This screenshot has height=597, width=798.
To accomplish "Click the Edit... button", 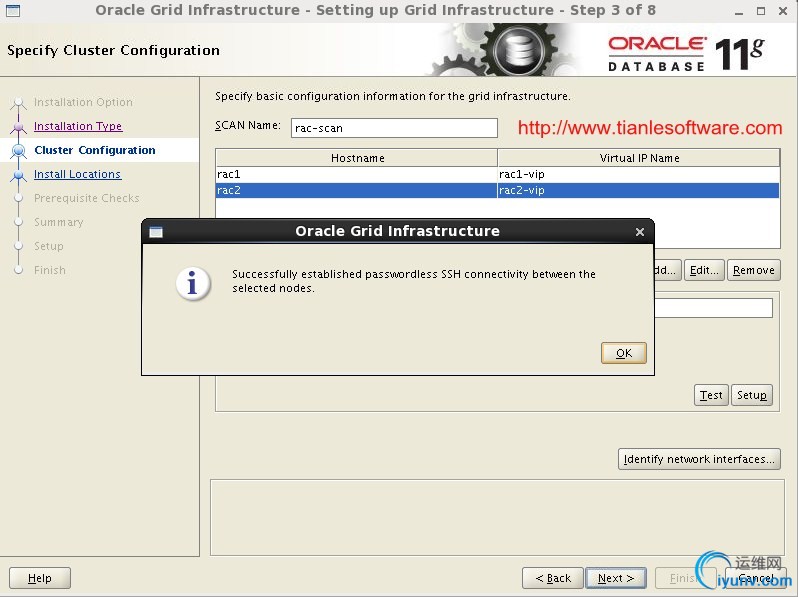I will (704, 270).
